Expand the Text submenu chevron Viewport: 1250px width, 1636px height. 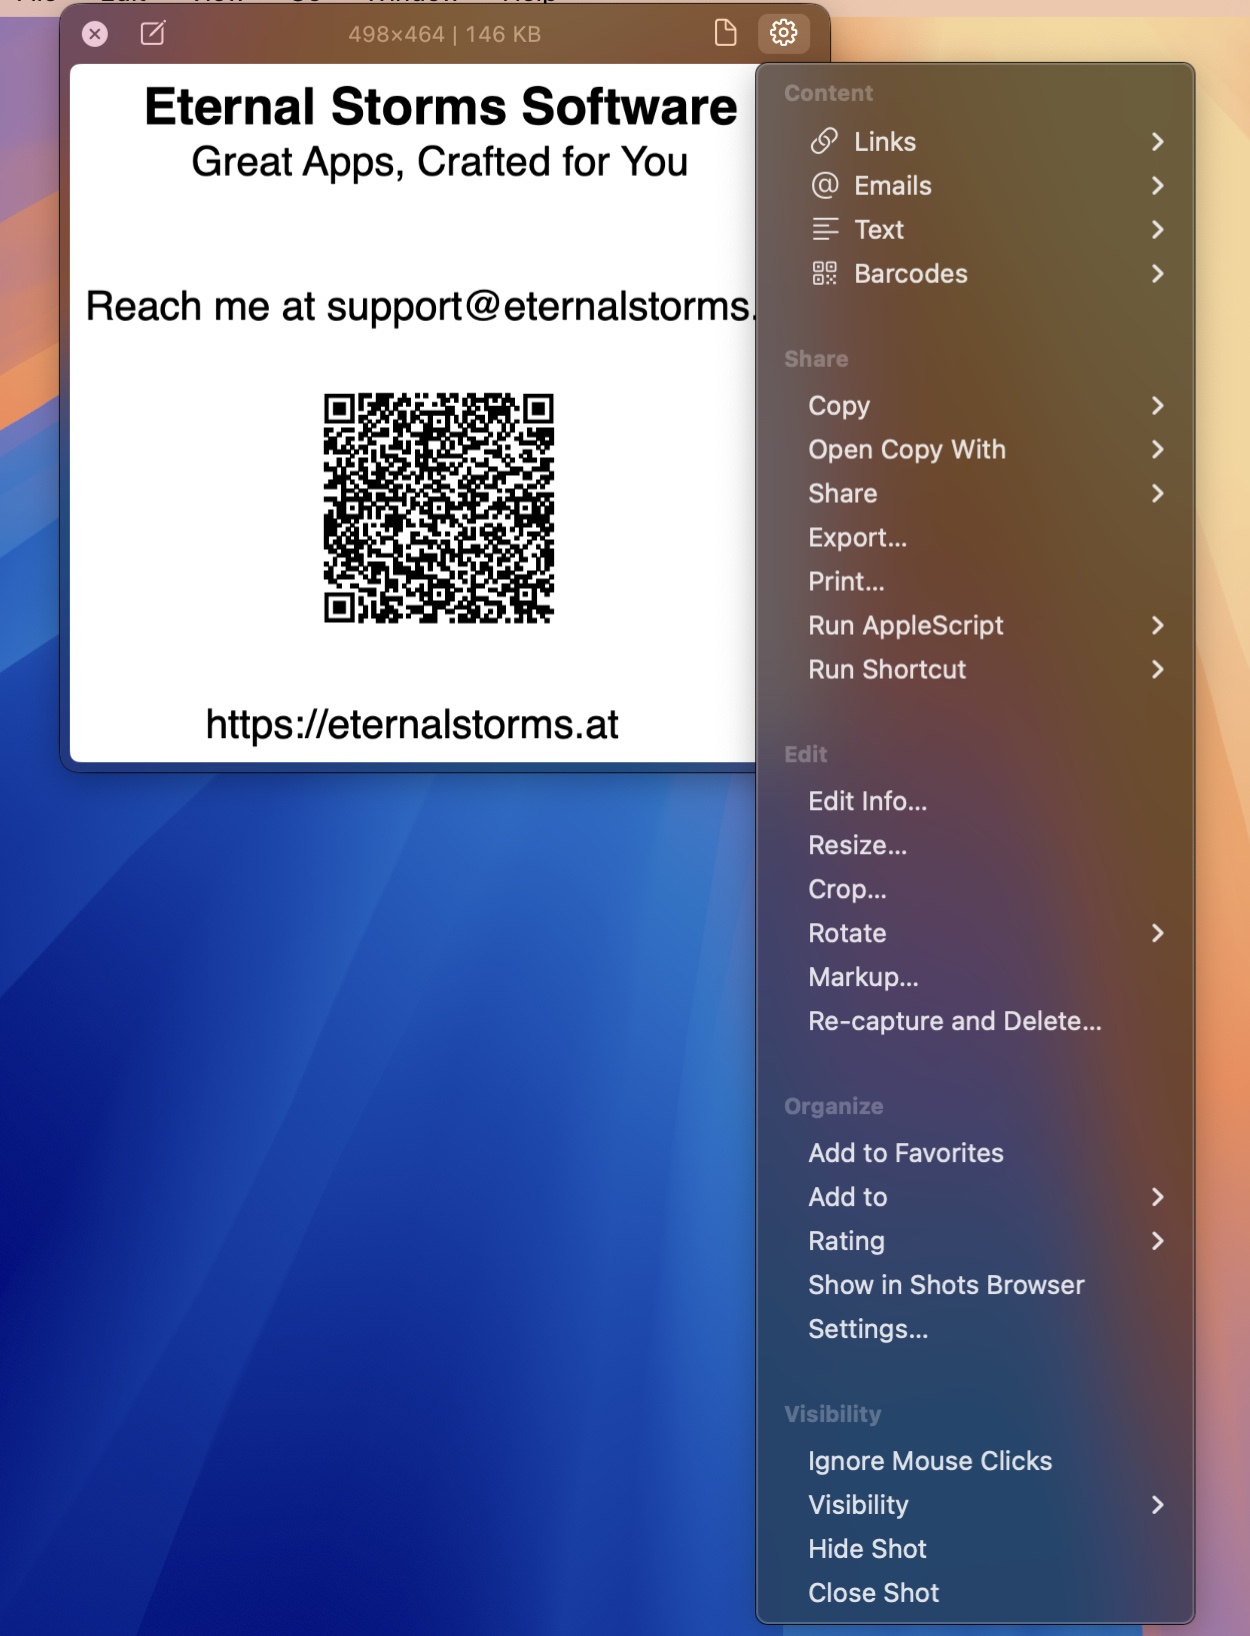pos(1157,229)
